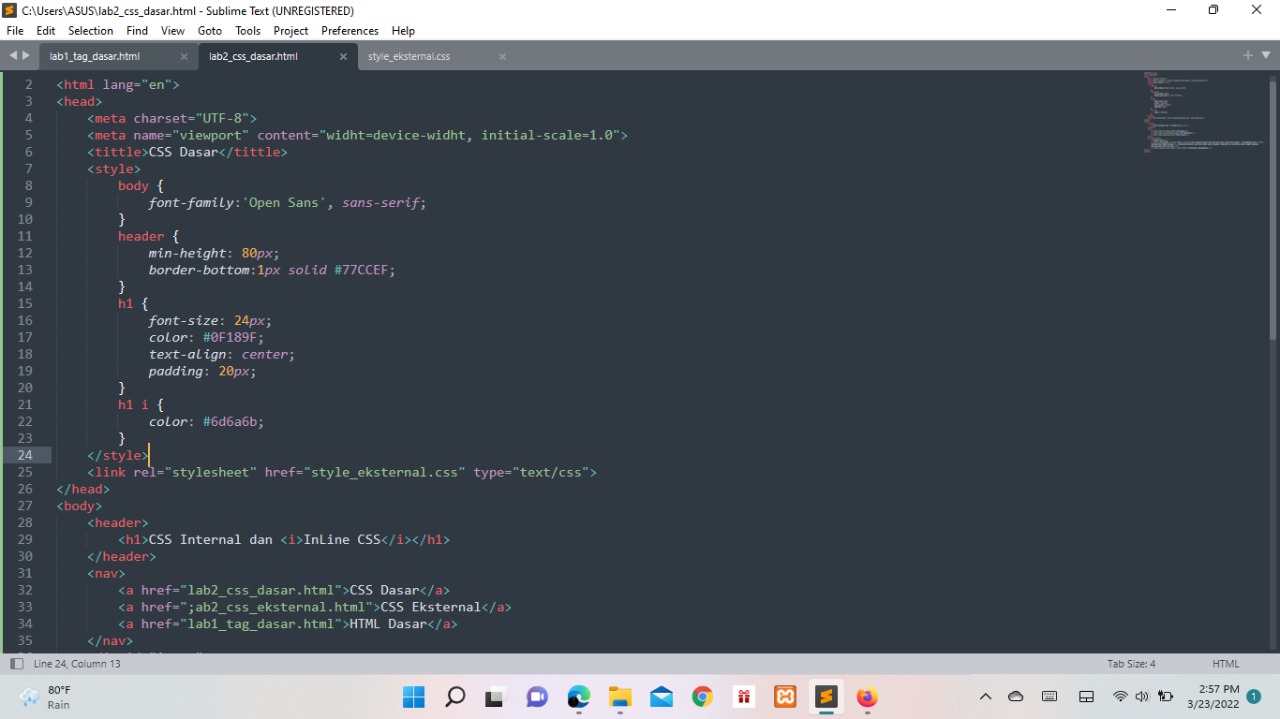
Task: Click the previous tab arrow
Action: pos(13,56)
